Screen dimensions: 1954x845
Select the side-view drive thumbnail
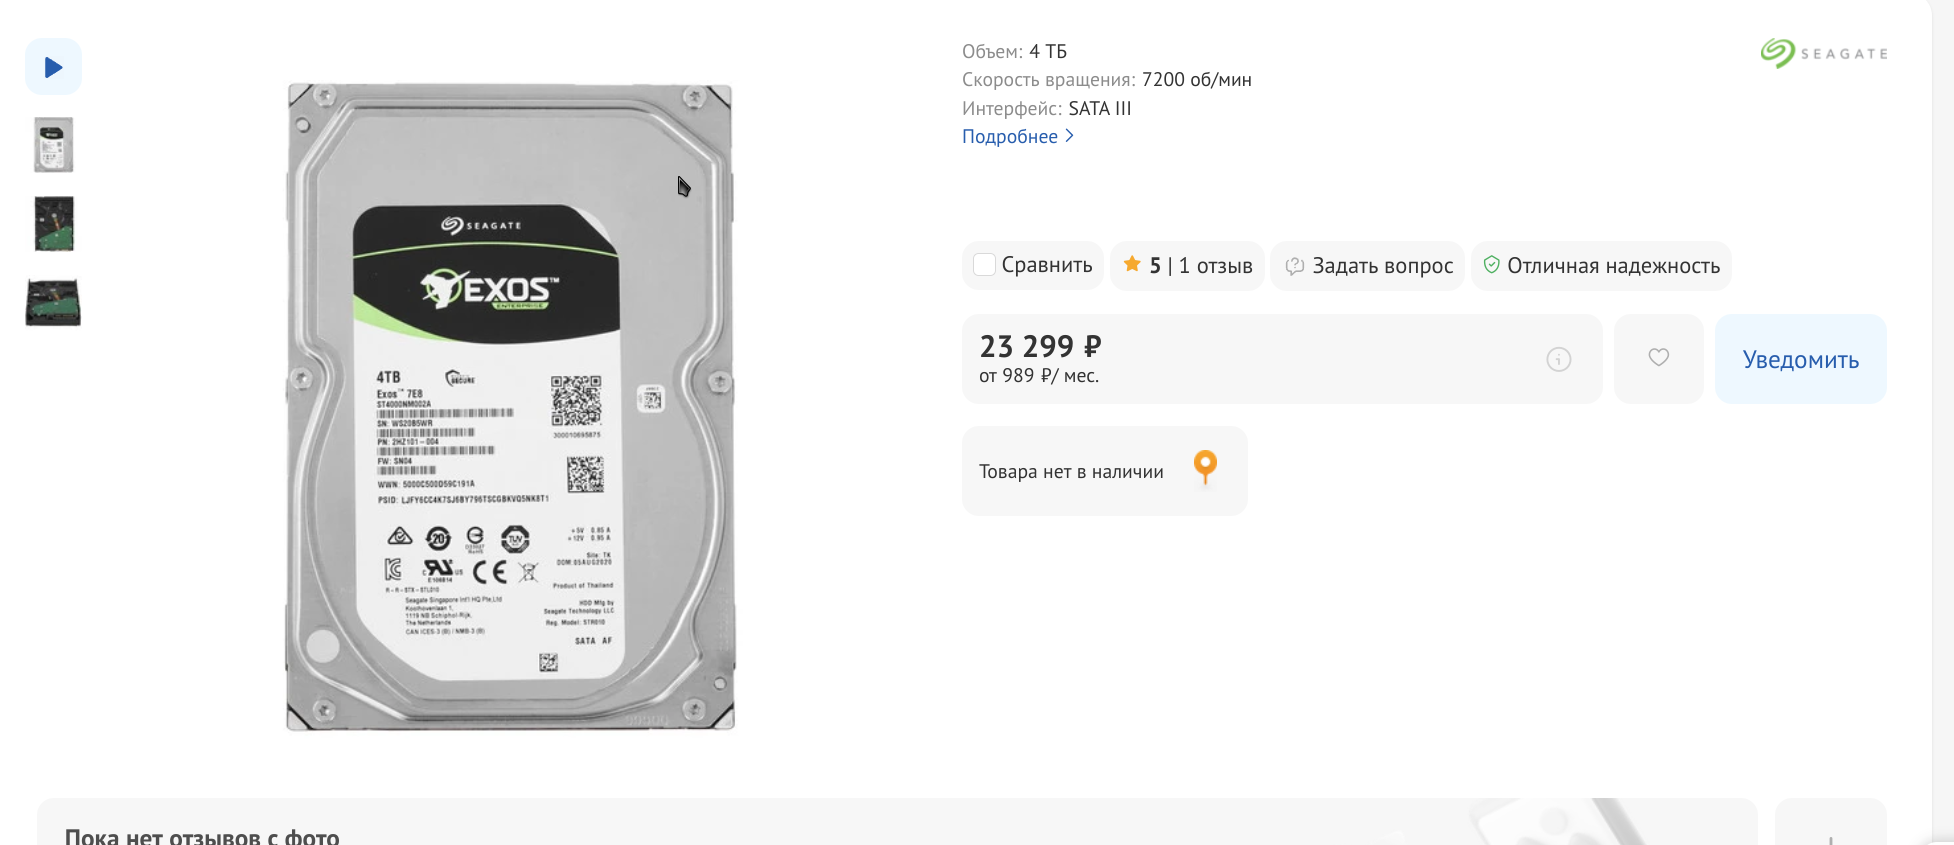(53, 303)
